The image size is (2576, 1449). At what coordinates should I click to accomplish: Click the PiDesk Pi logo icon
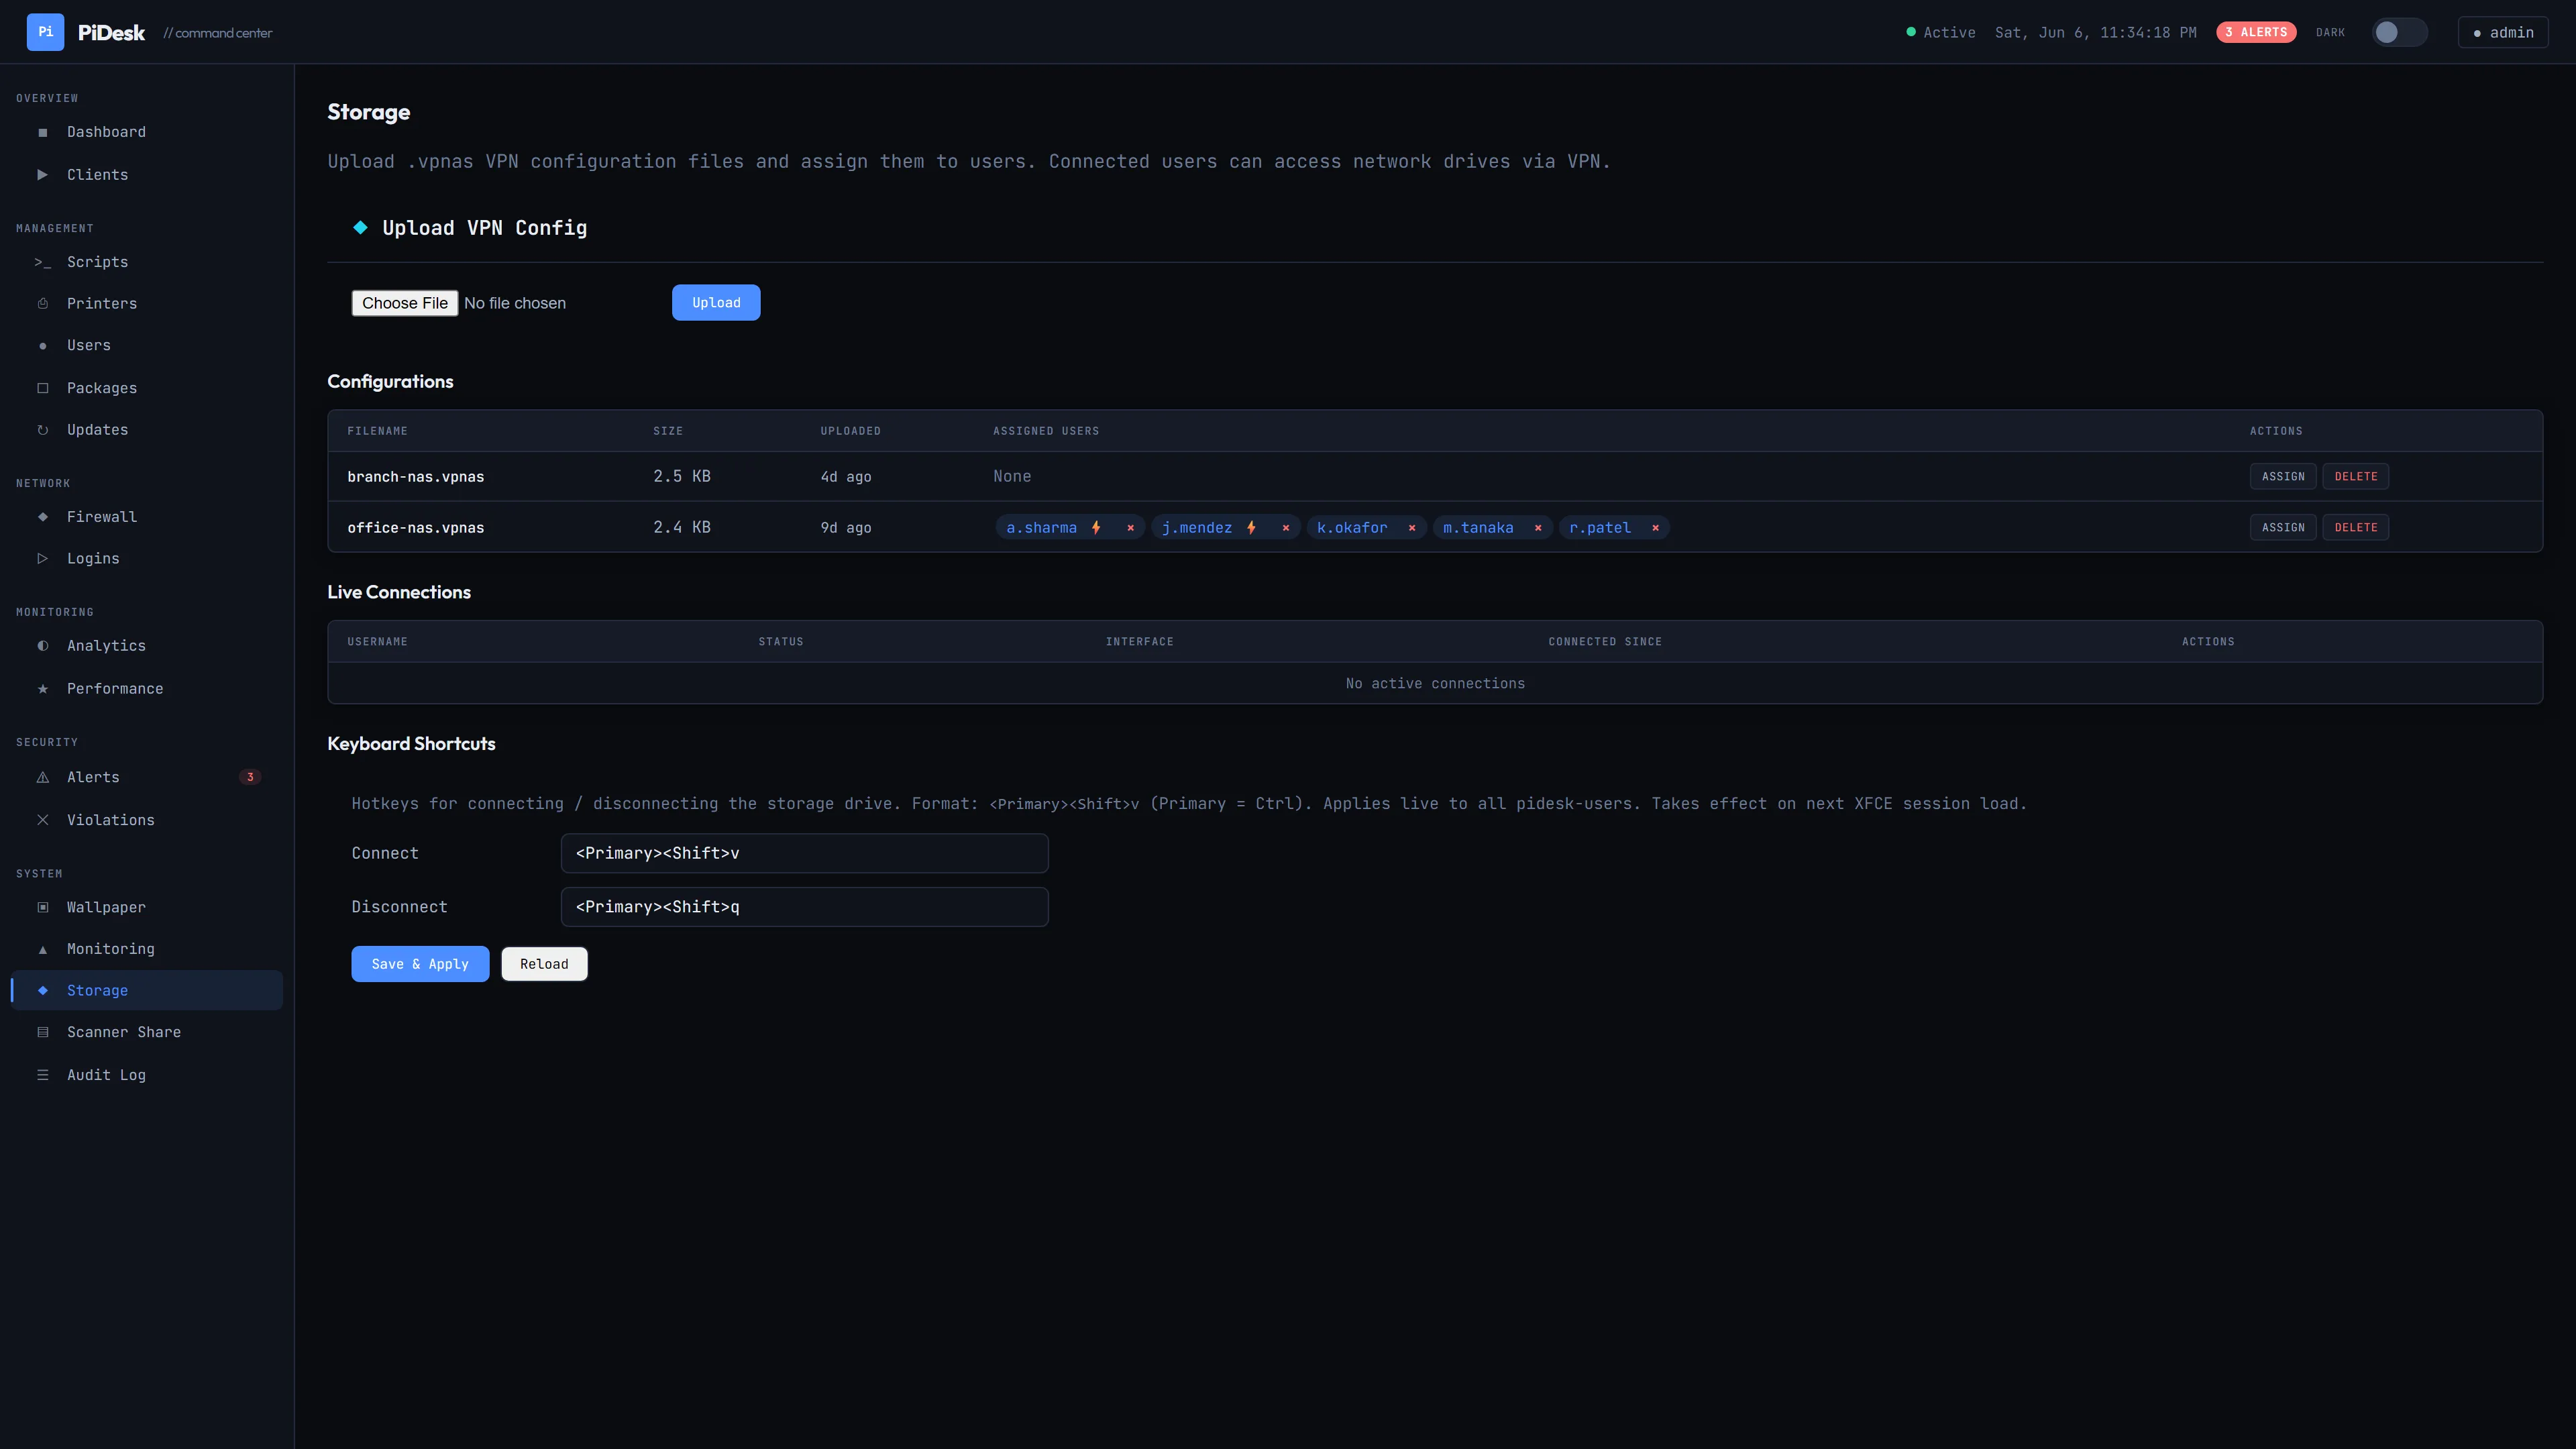pos(45,32)
